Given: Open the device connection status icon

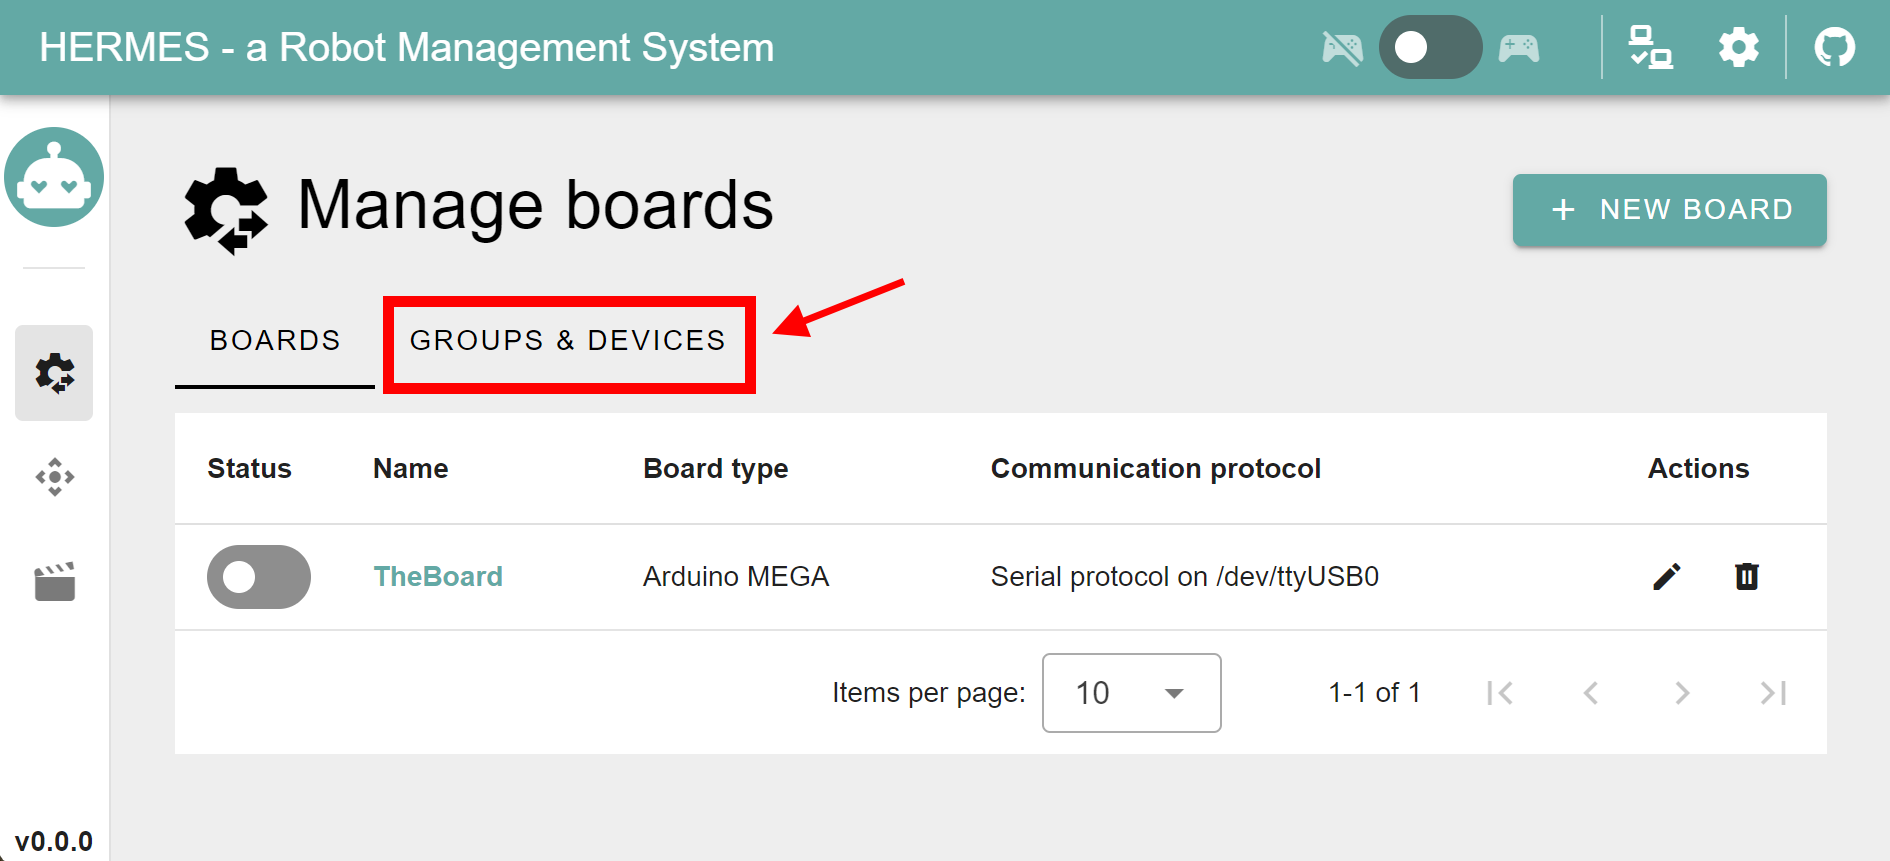Looking at the screenshot, I should click(1650, 47).
